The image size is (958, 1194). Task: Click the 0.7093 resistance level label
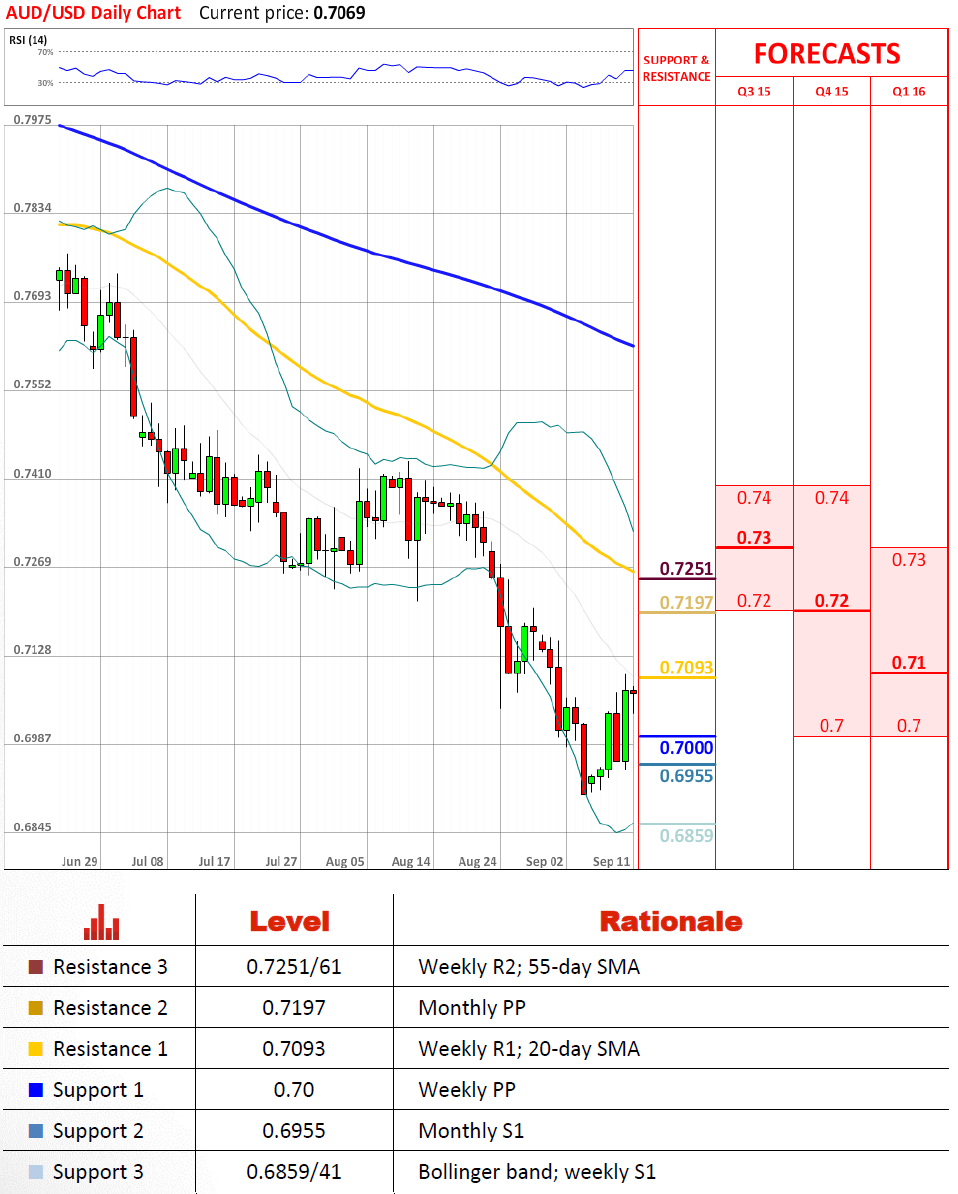point(686,668)
